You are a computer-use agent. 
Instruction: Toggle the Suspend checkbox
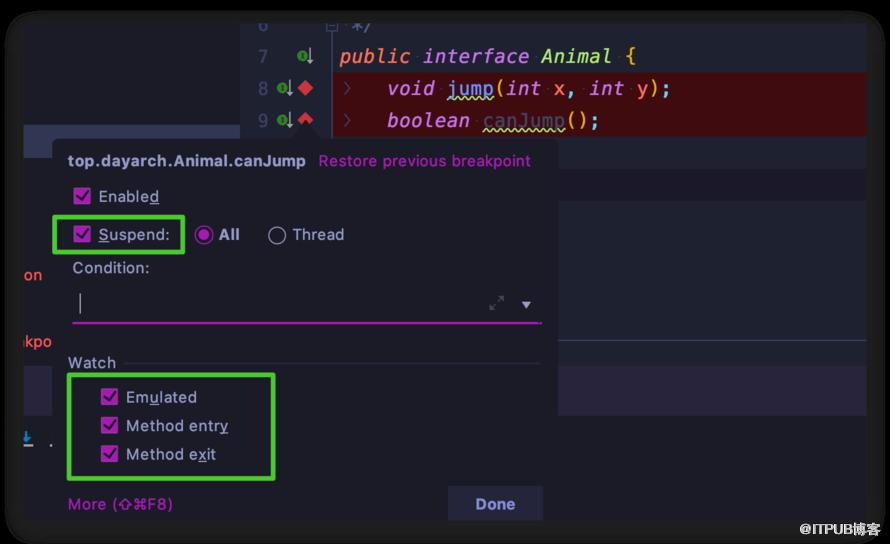point(82,234)
